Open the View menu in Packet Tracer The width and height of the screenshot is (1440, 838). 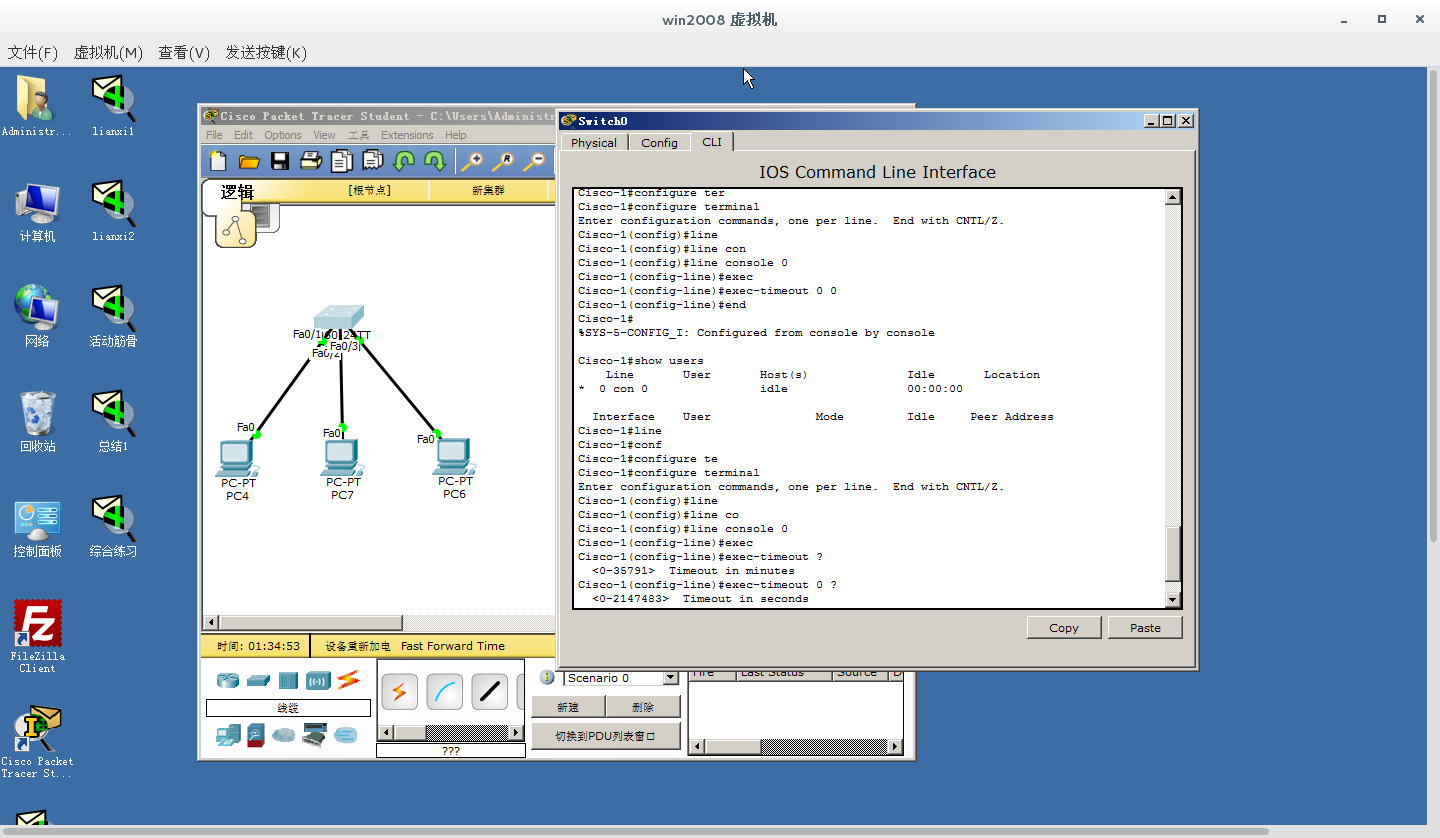pyautogui.click(x=324, y=135)
